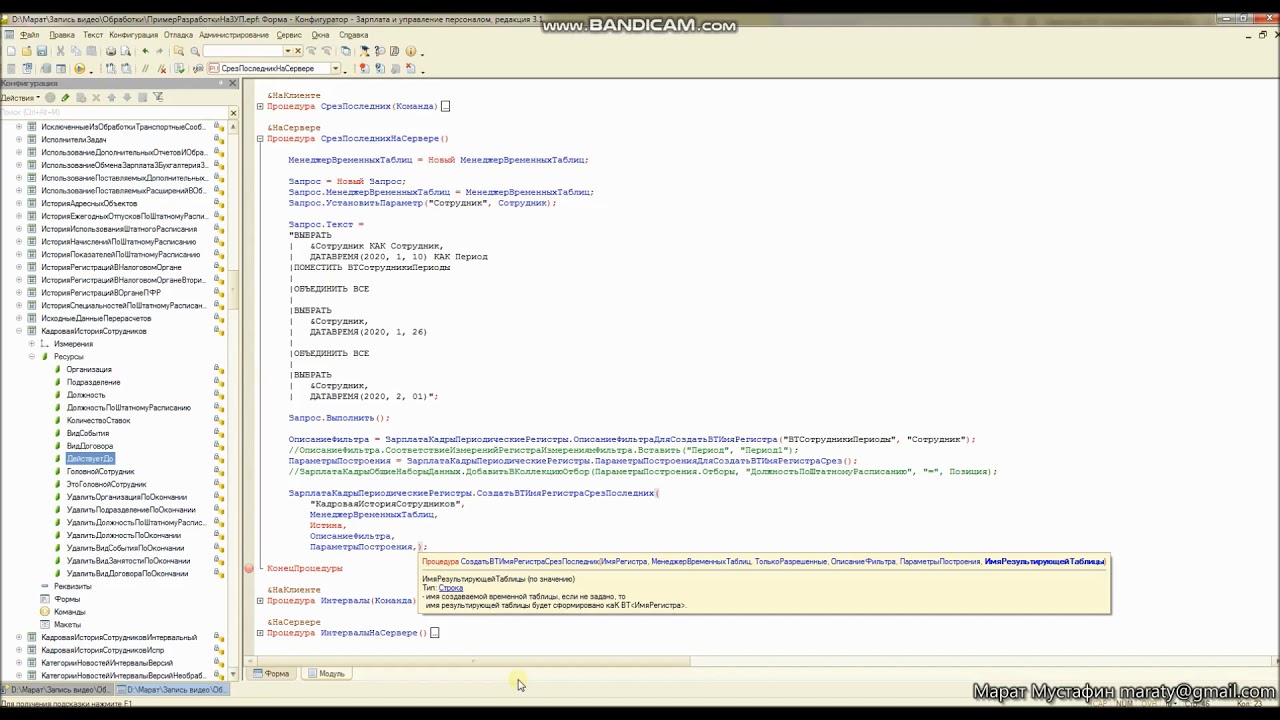Clear the configuration tree search field

[233, 112]
